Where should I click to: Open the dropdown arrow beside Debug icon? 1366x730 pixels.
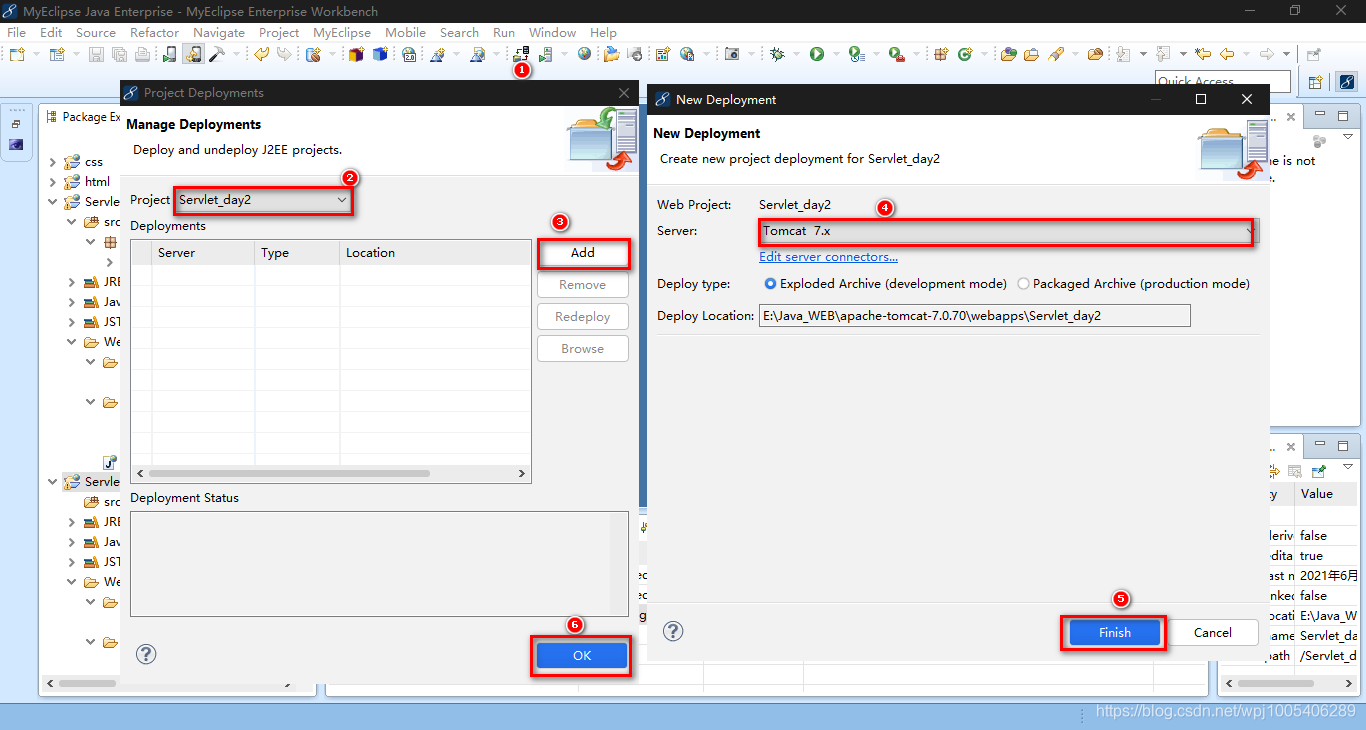coord(796,54)
